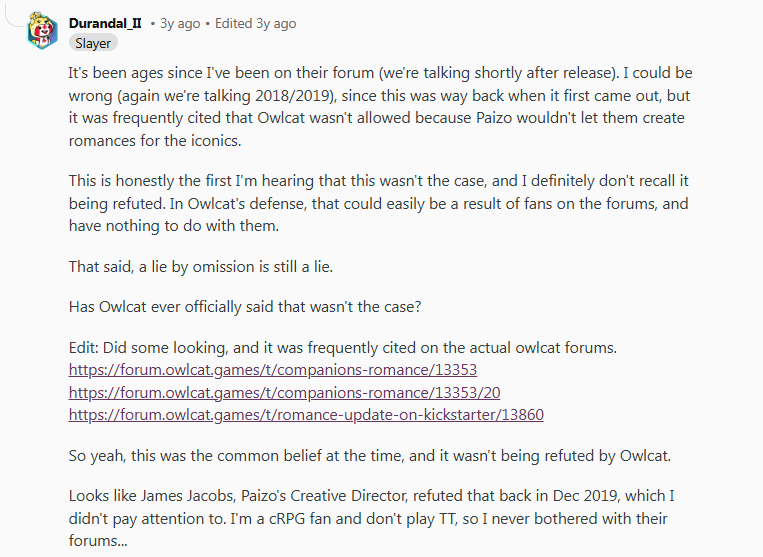Open the companions-romance/13353 forum link
Screen dimensions: 763x557
pyautogui.click(x=272, y=370)
